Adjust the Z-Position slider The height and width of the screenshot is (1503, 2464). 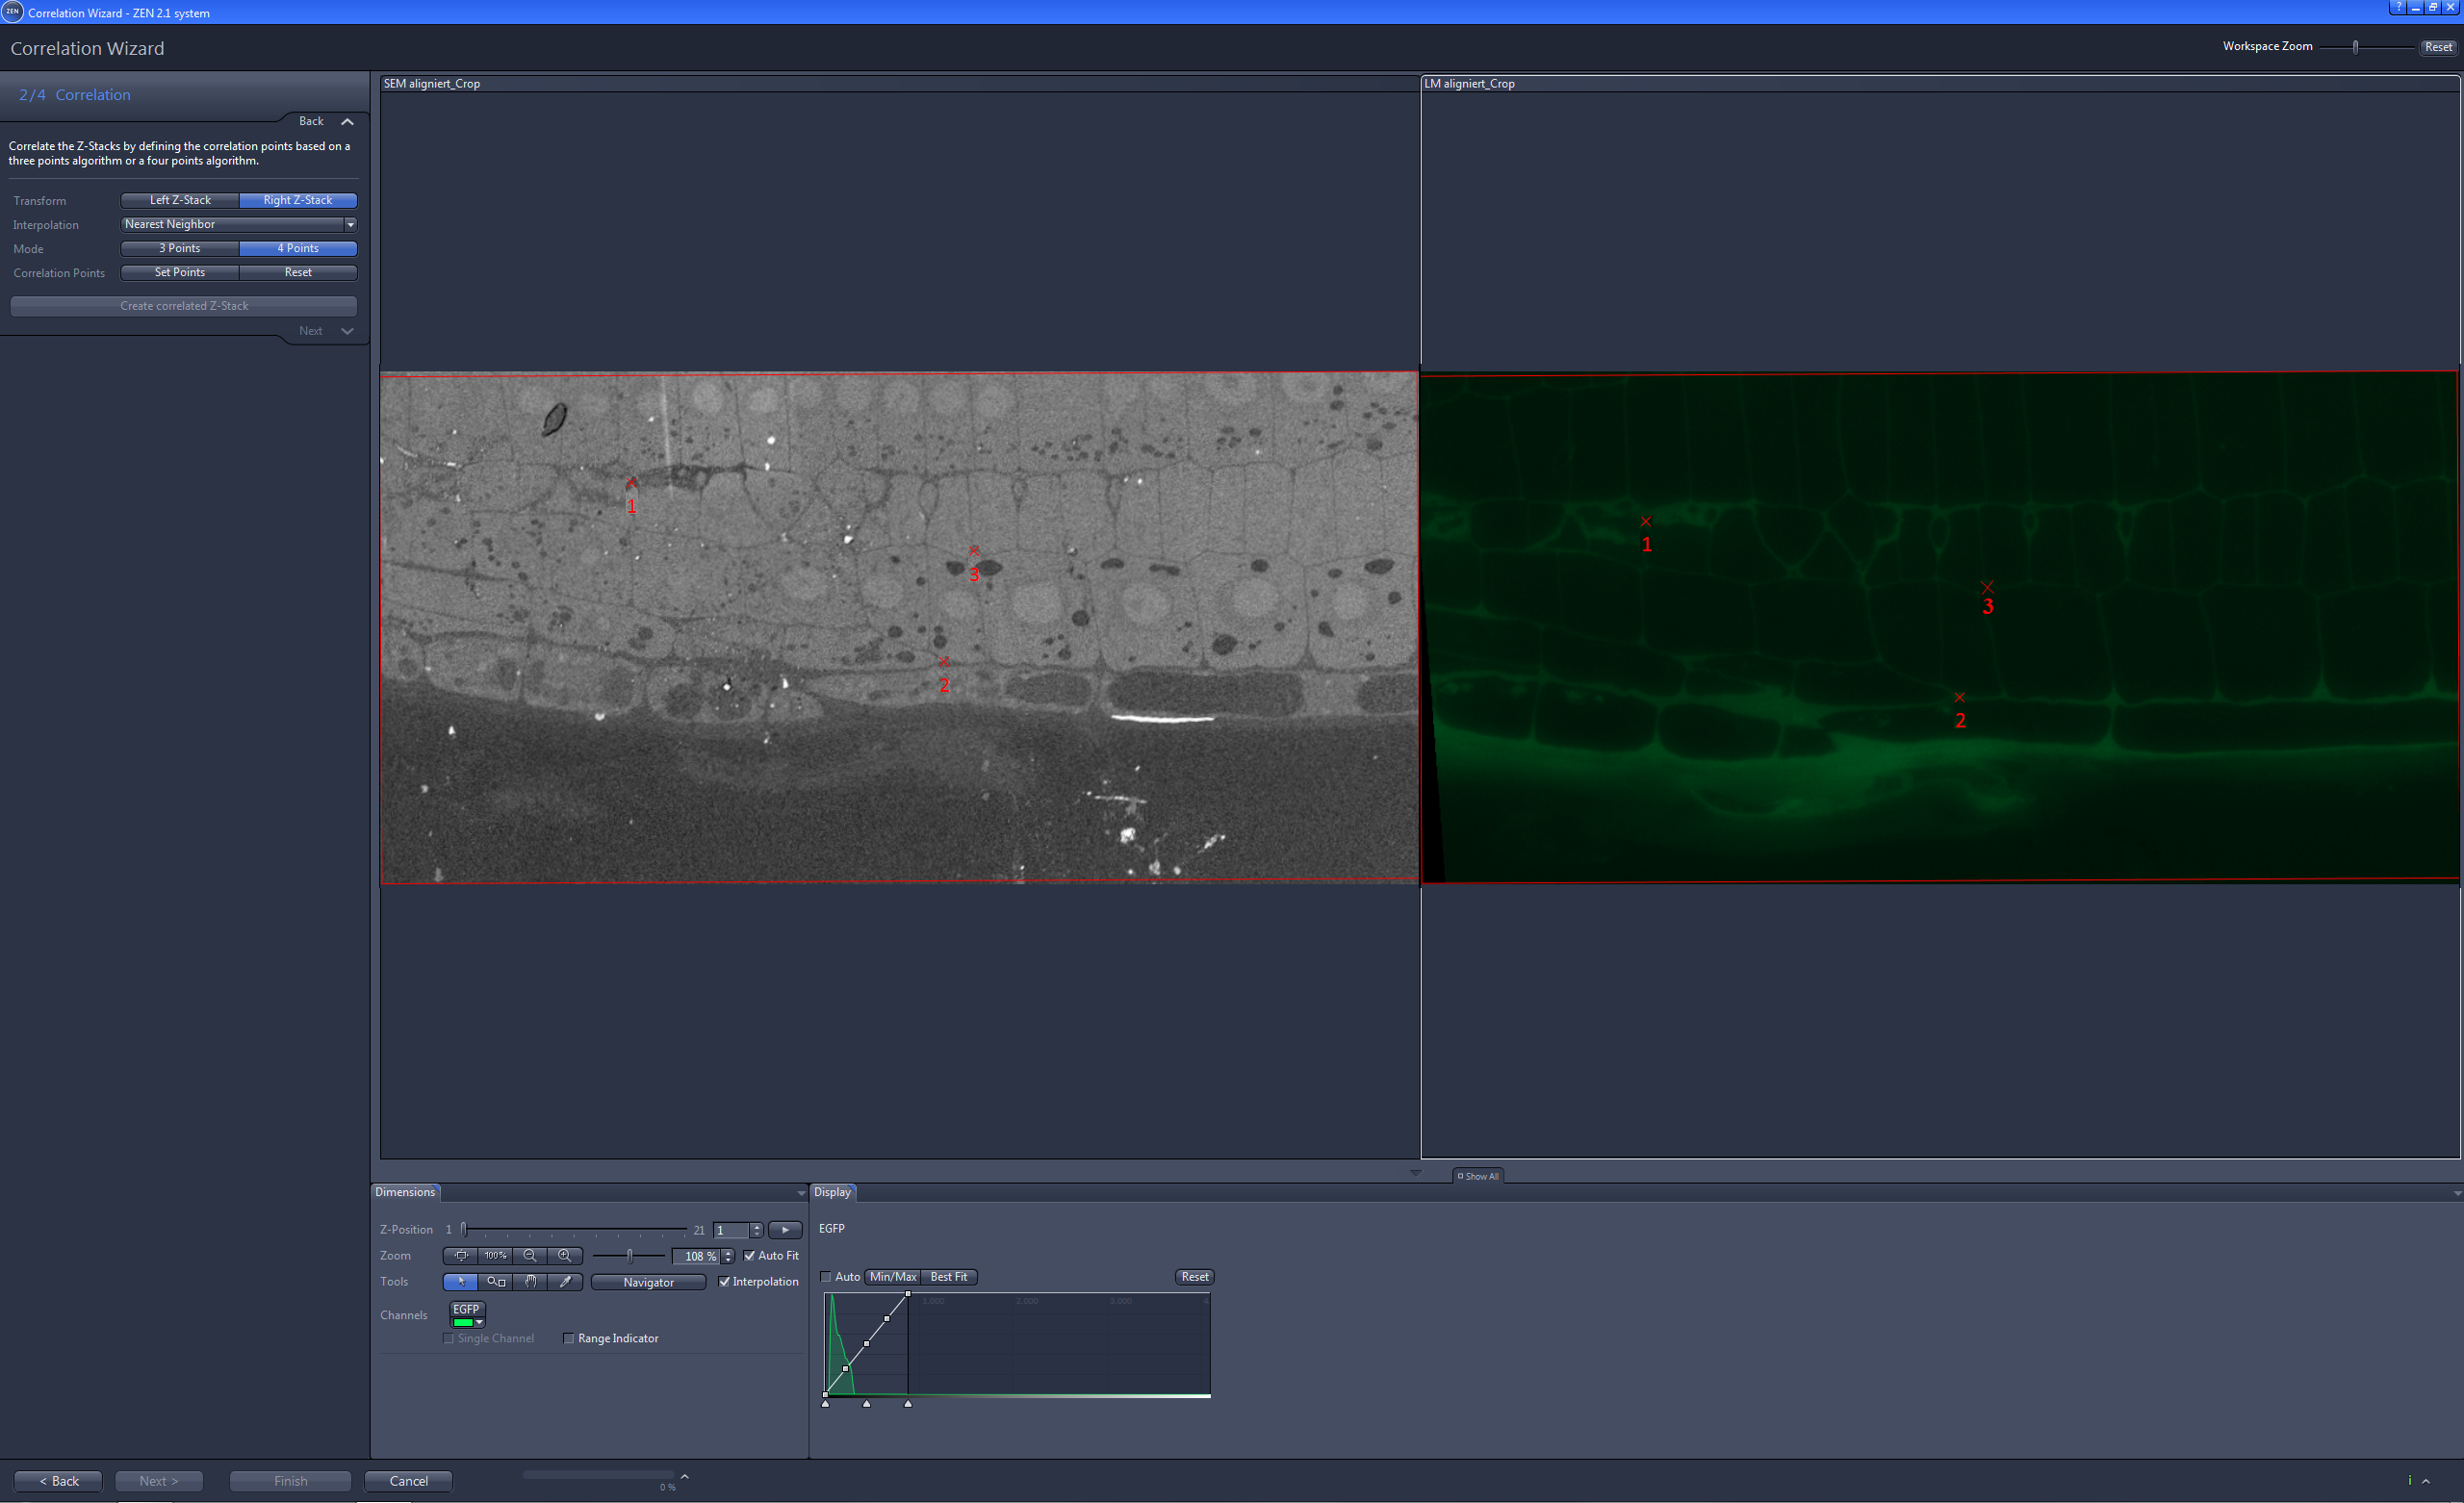click(x=465, y=1230)
